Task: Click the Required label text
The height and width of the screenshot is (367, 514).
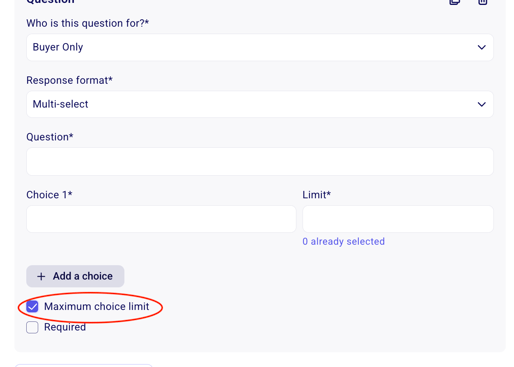Action: [65, 327]
